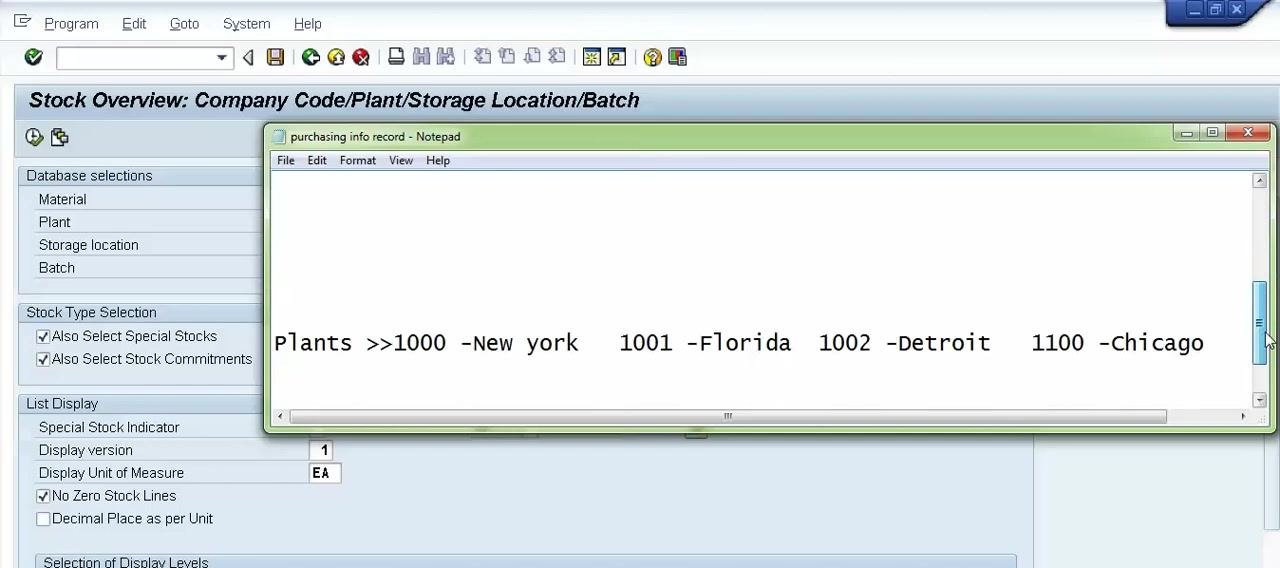Click the text '1100 -Chicago' in Notepad
Image resolution: width=1280 pixels, height=568 pixels.
1117,343
